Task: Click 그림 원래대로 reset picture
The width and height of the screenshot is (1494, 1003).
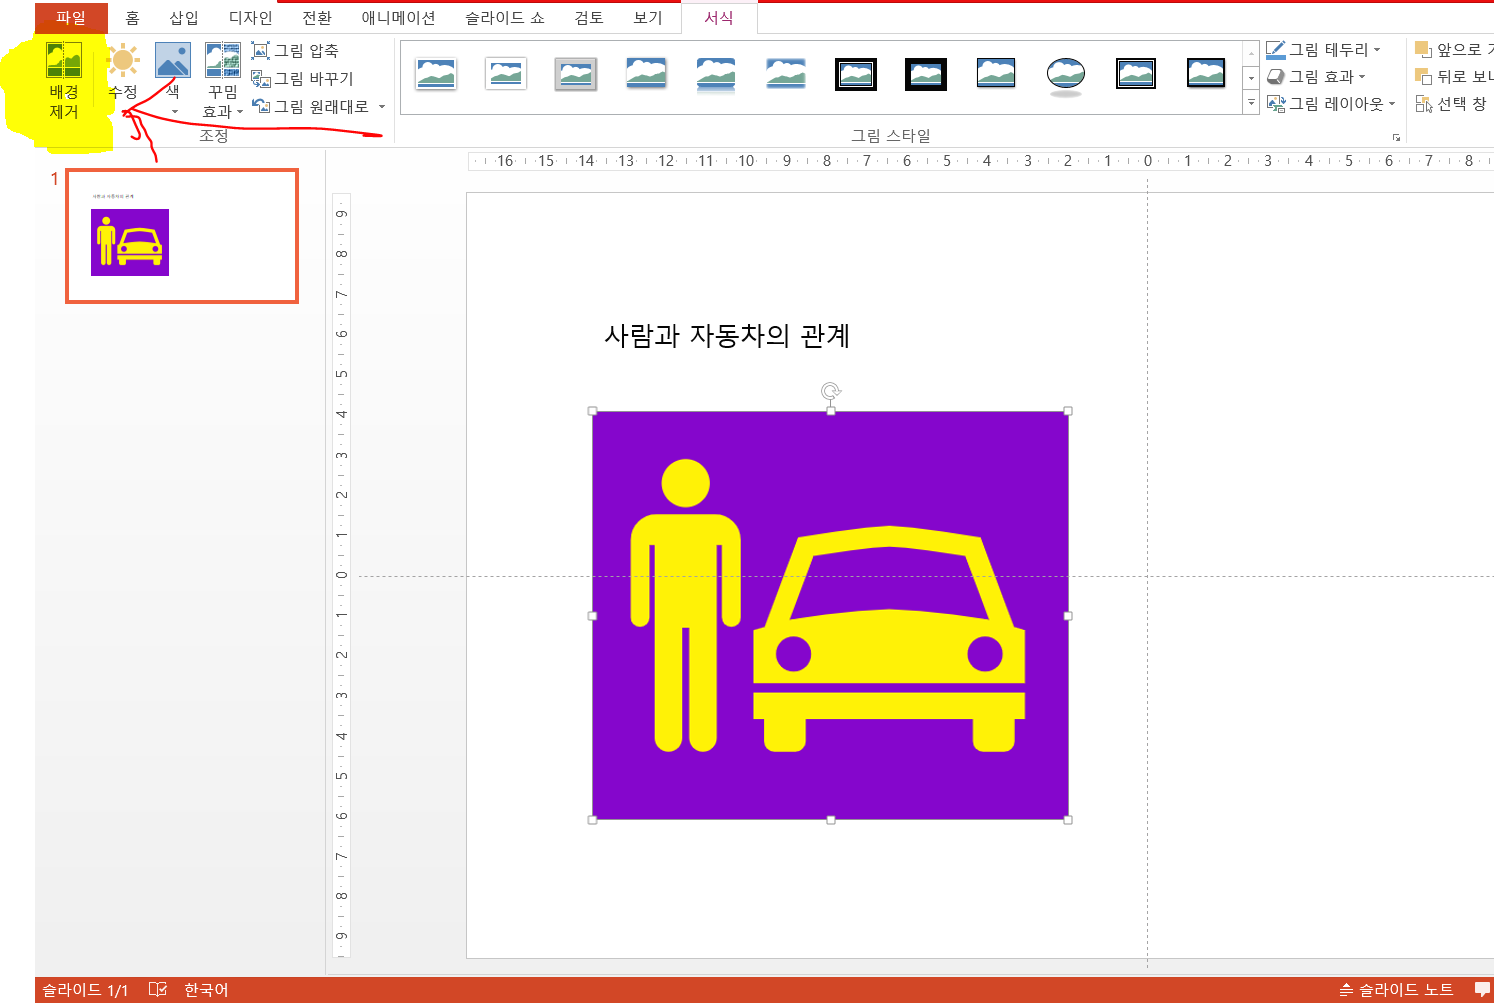Action: pos(310,106)
